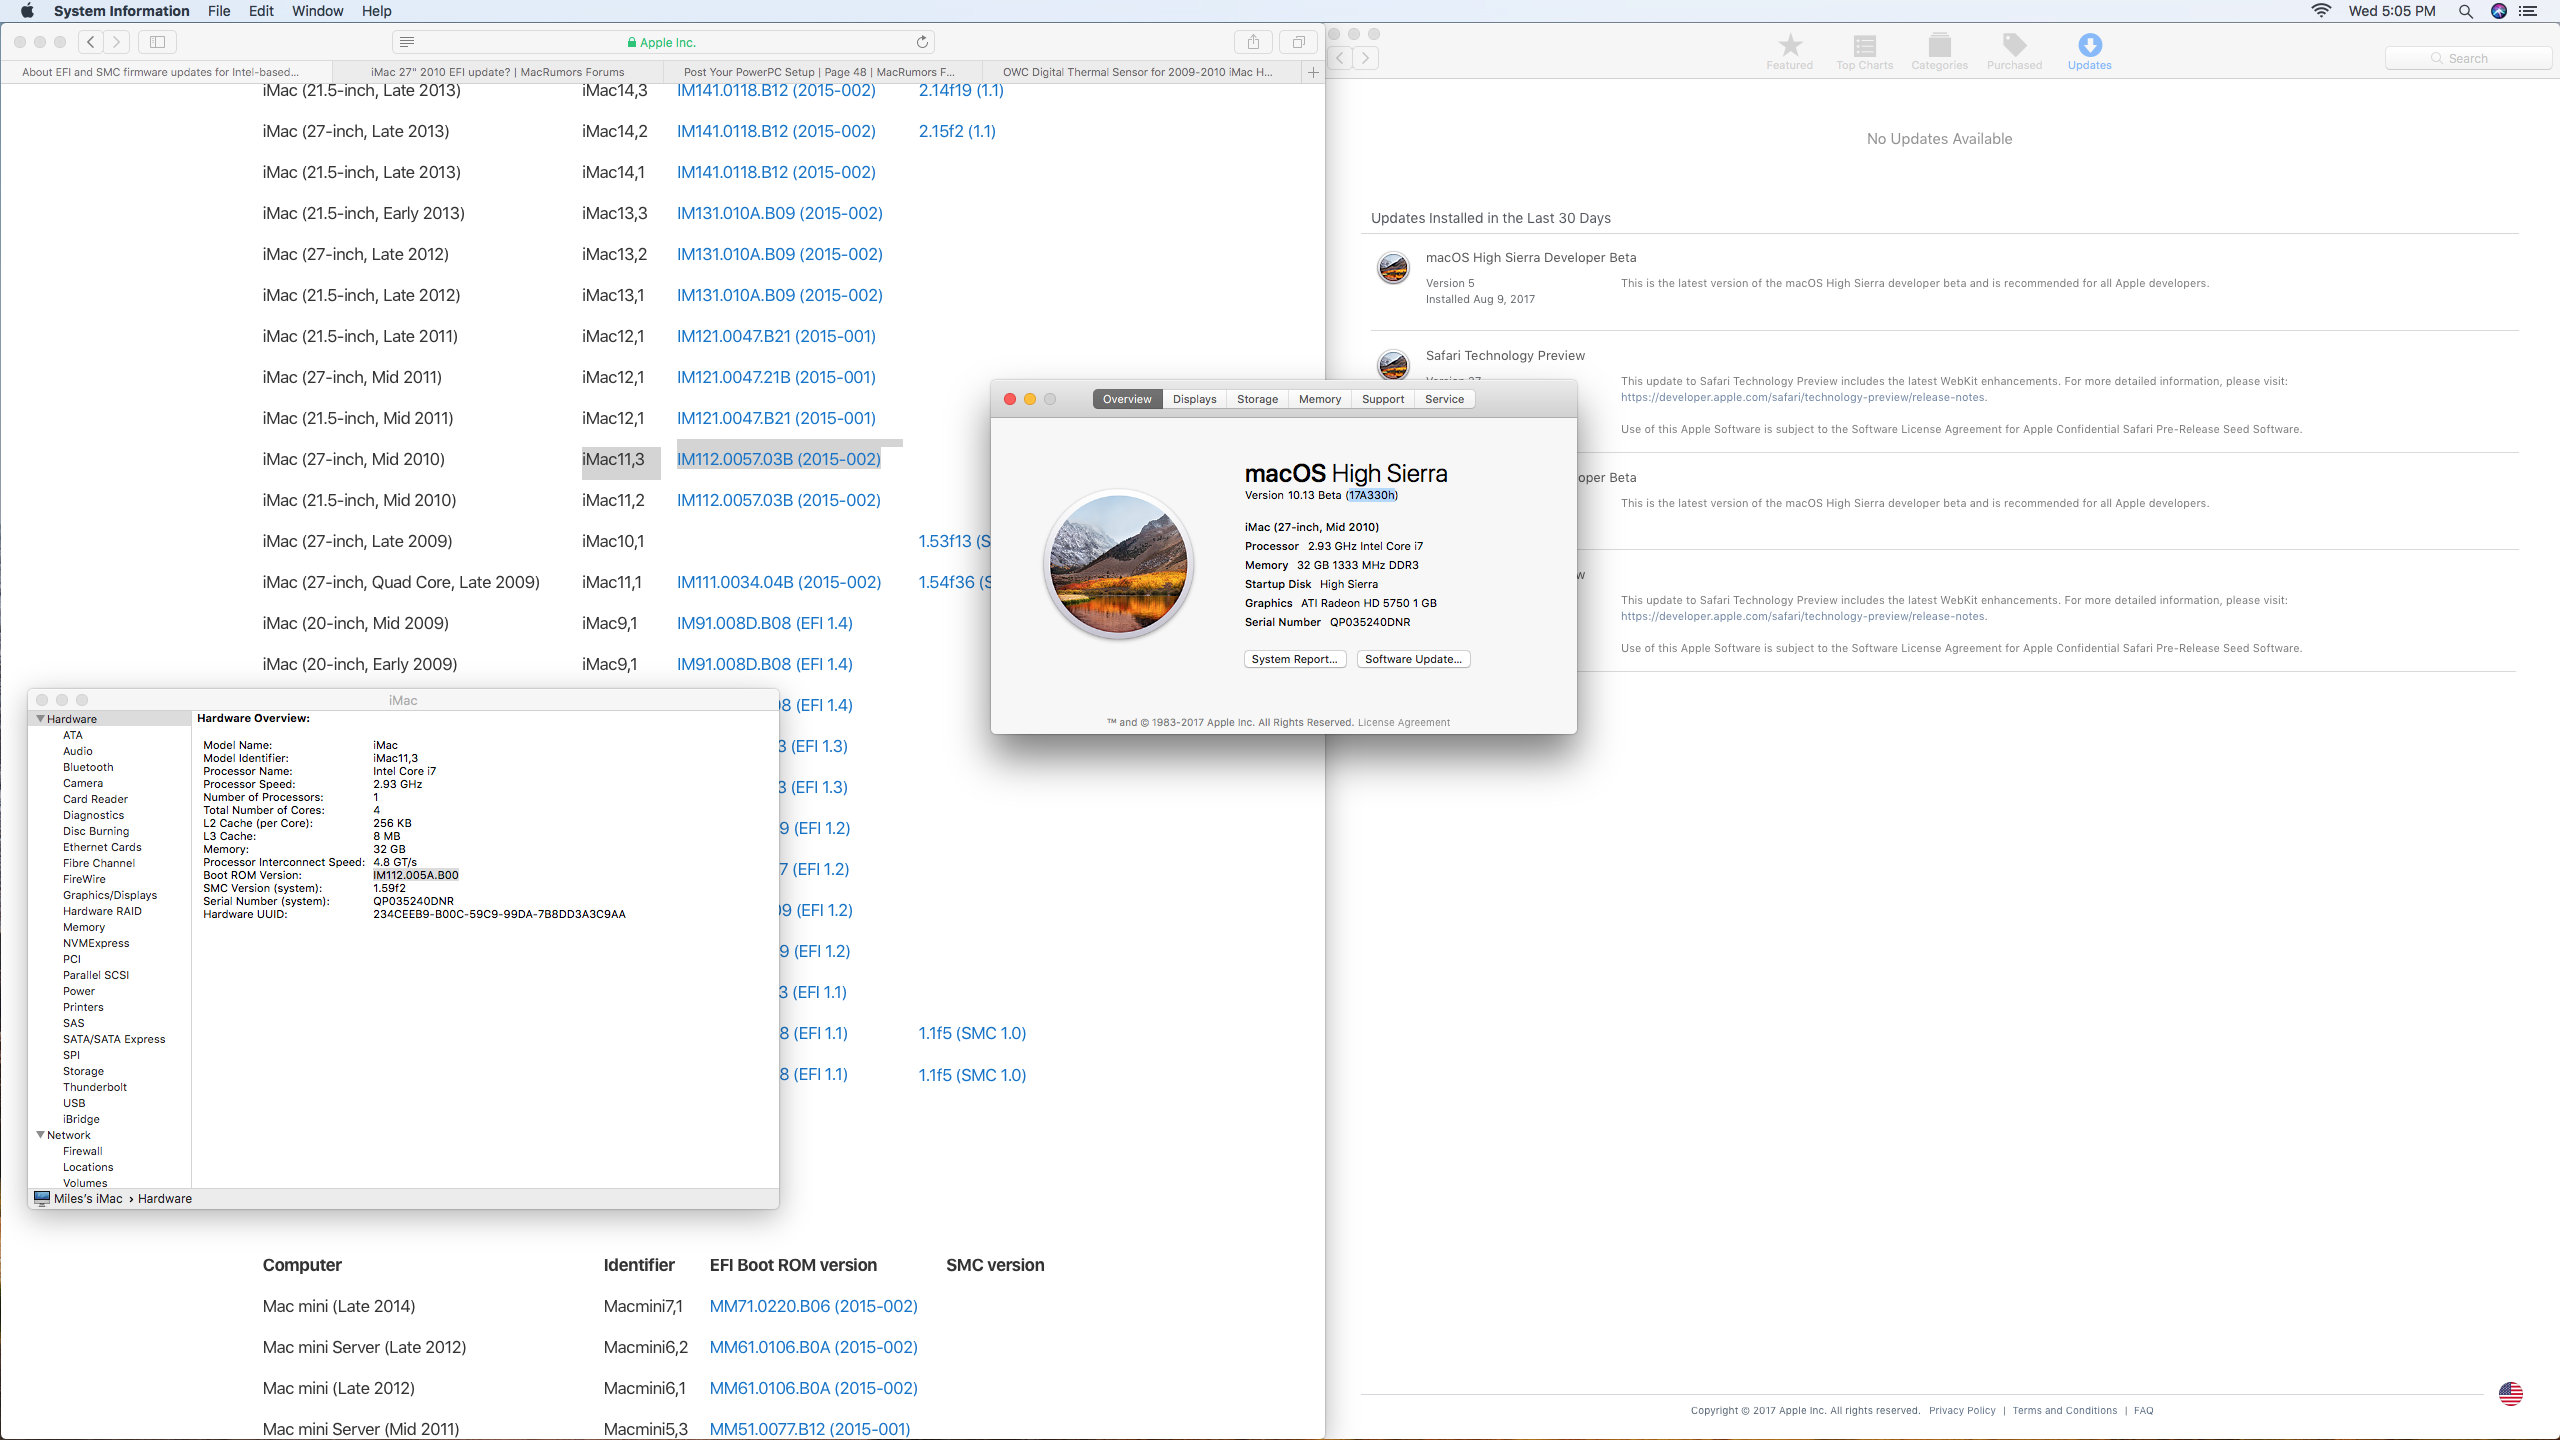The width and height of the screenshot is (2560, 1440).
Task: Select SATA/SATA Express in sidebar
Action: pos(114,1039)
